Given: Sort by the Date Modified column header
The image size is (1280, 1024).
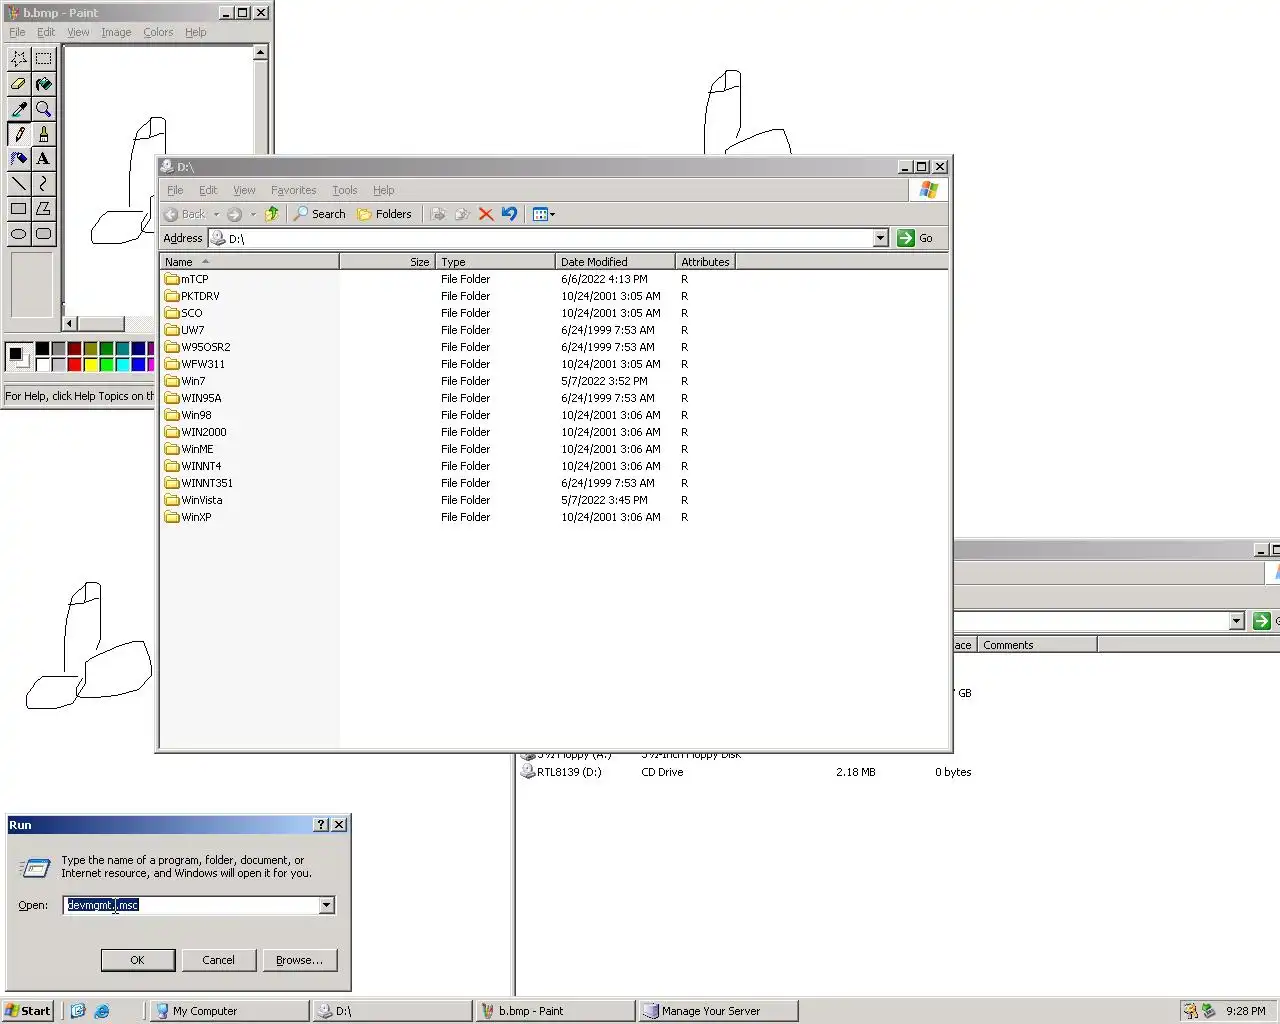Looking at the screenshot, I should point(615,262).
